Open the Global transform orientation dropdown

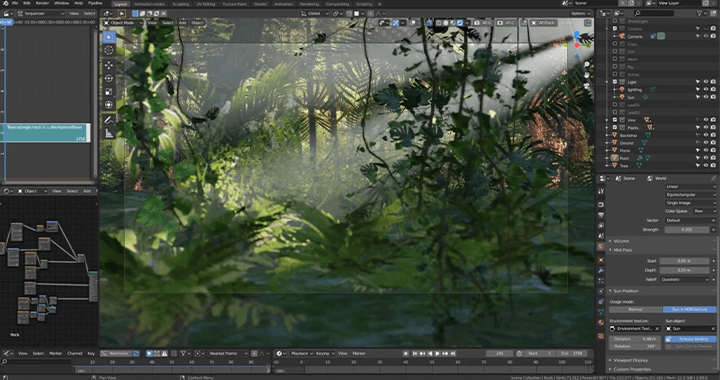316,14
